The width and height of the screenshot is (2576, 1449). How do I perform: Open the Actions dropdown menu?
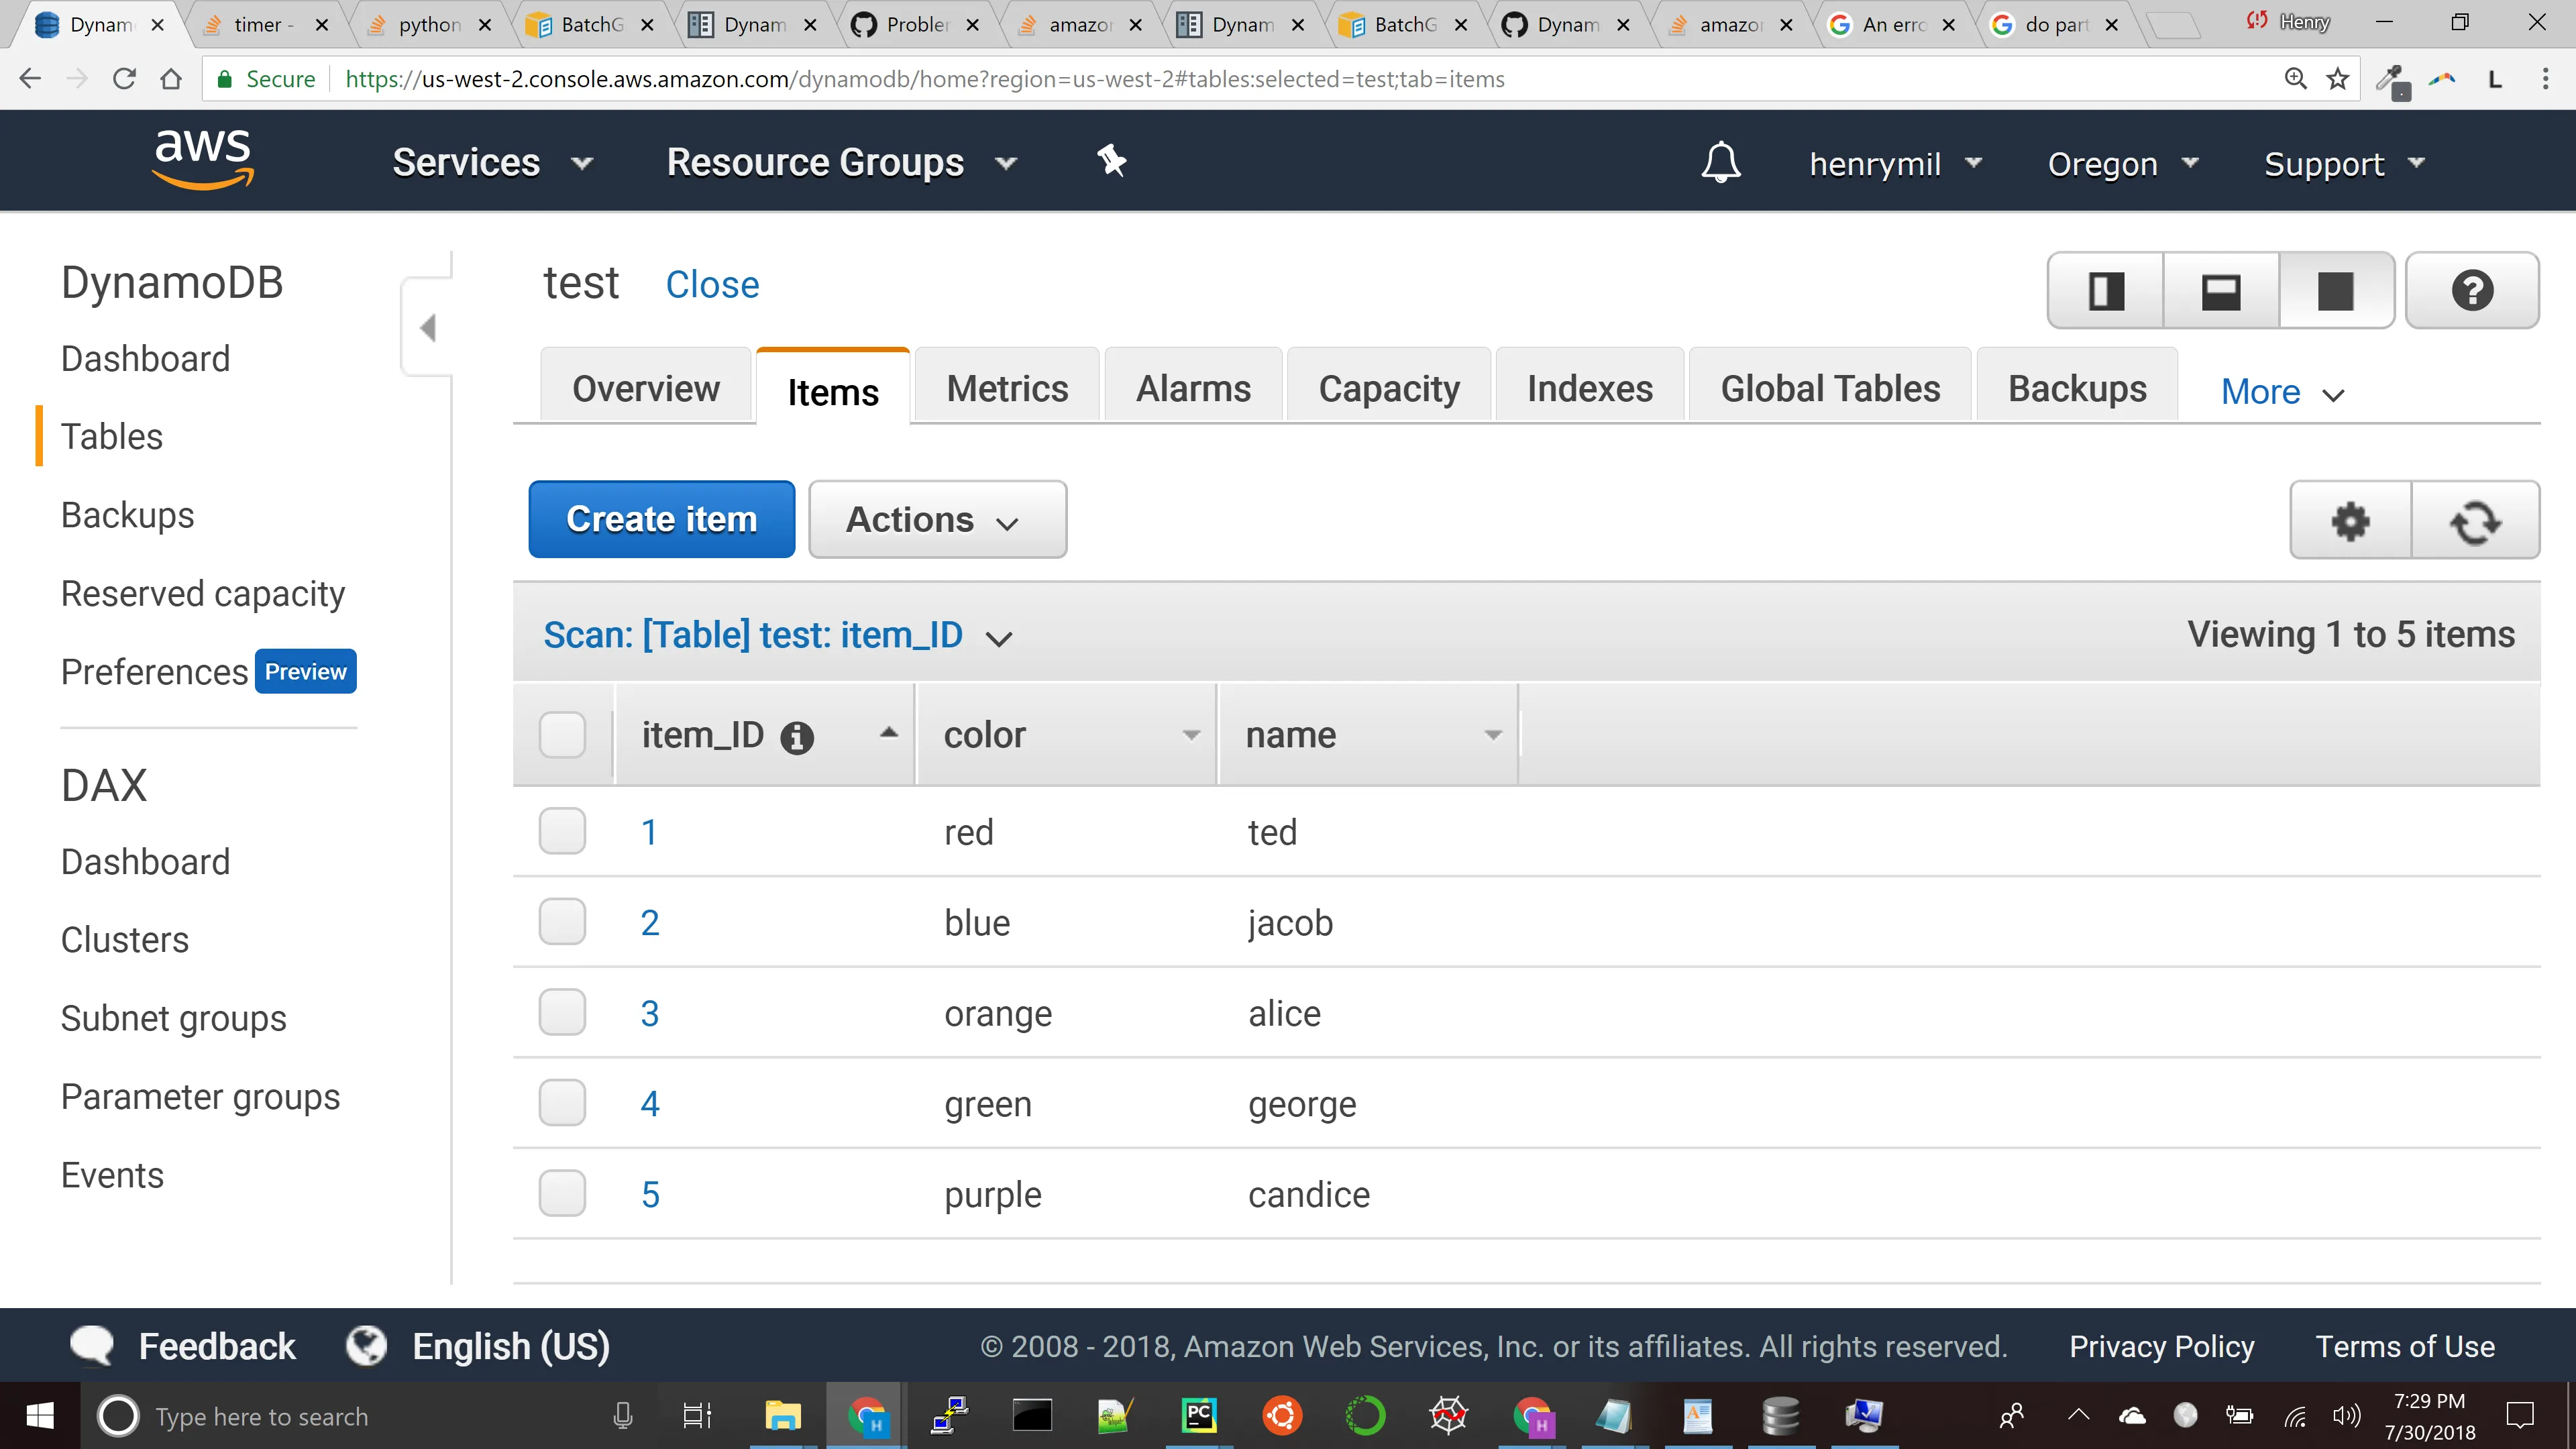click(936, 520)
